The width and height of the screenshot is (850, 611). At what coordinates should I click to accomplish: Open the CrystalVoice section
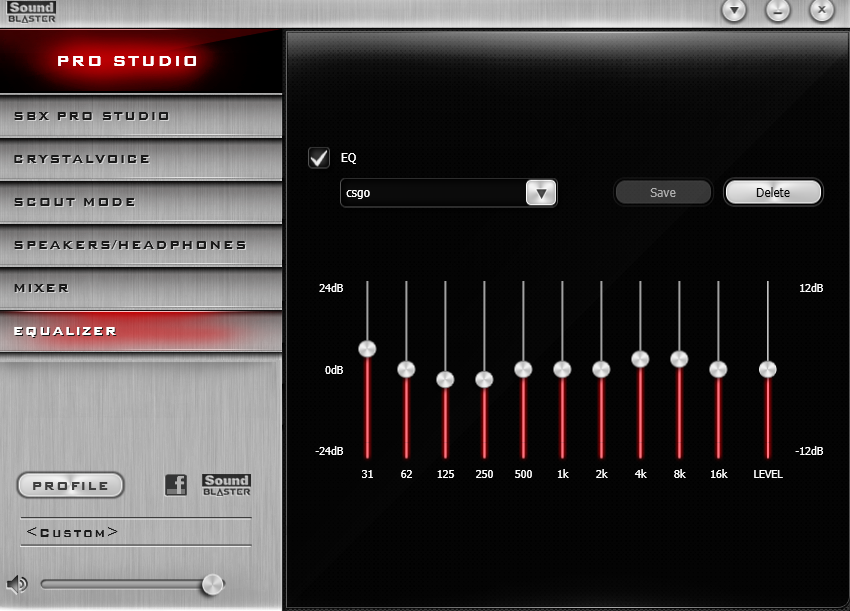pos(141,159)
